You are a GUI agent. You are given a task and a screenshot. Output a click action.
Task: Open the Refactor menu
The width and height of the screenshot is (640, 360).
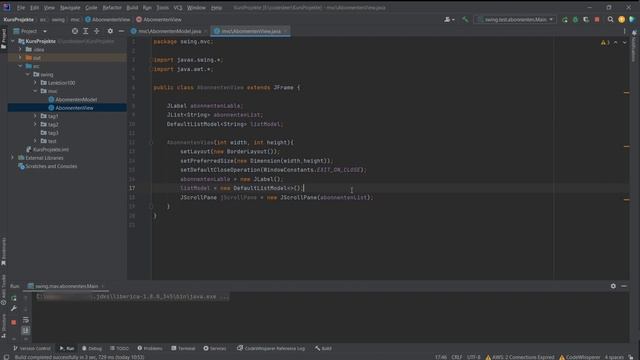112,7
